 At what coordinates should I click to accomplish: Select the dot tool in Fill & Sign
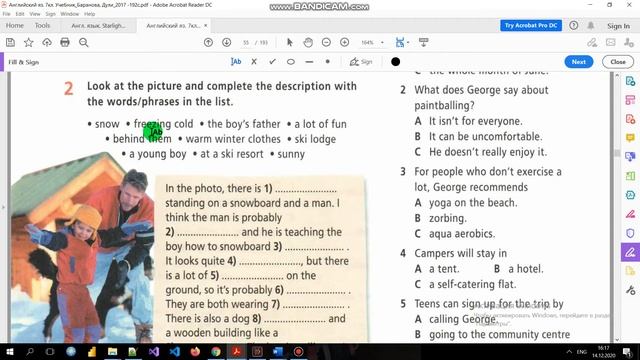click(x=327, y=62)
